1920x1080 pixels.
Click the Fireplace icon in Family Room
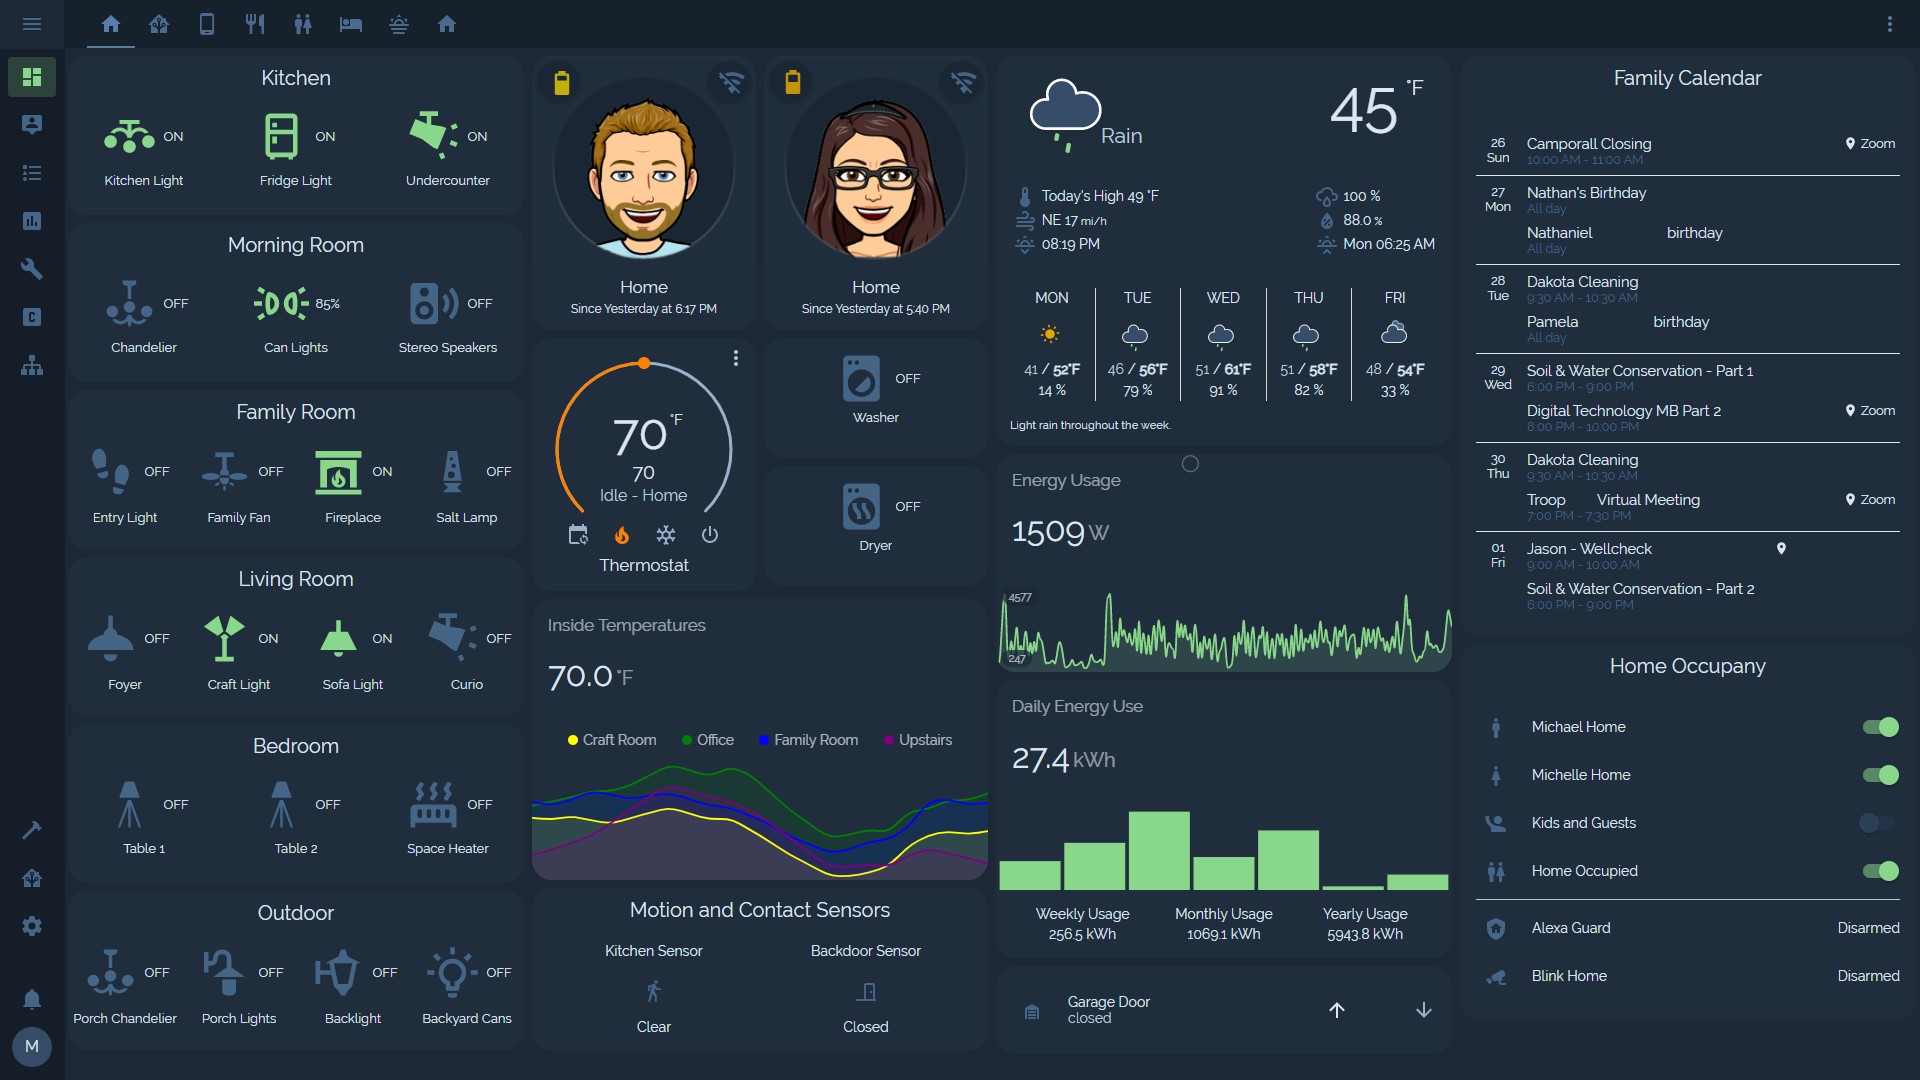pos(338,472)
